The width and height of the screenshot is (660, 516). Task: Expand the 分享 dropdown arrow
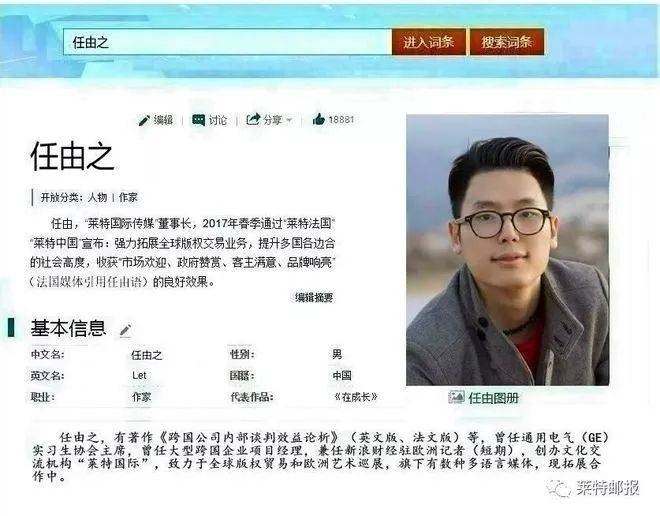[x=289, y=120]
